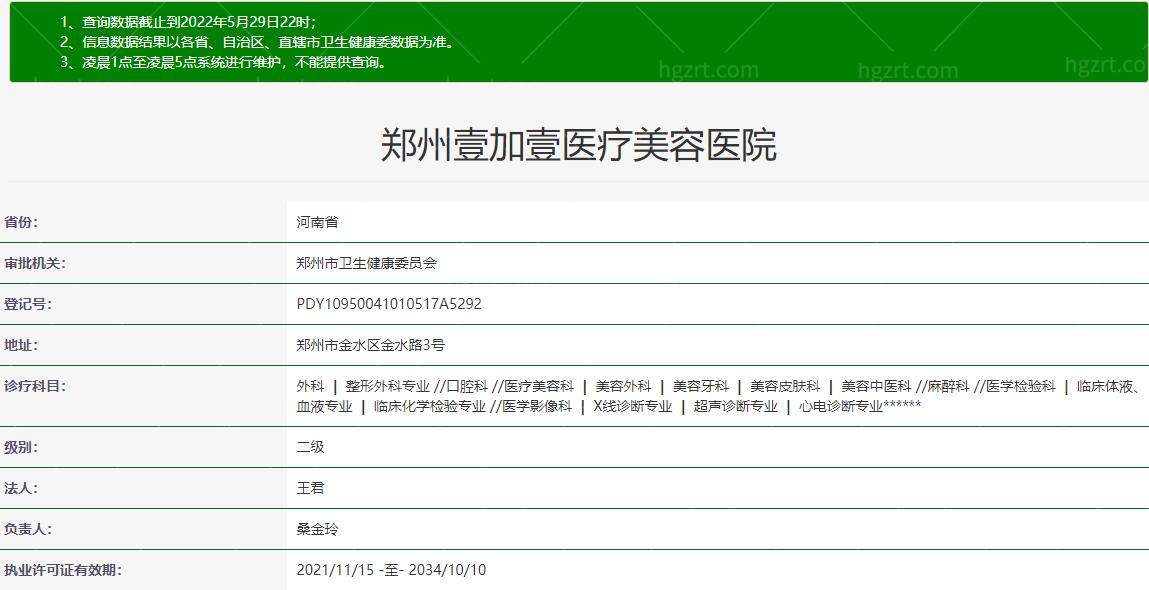
Task: Click the hospital level value 二级
Action: [x=309, y=447]
